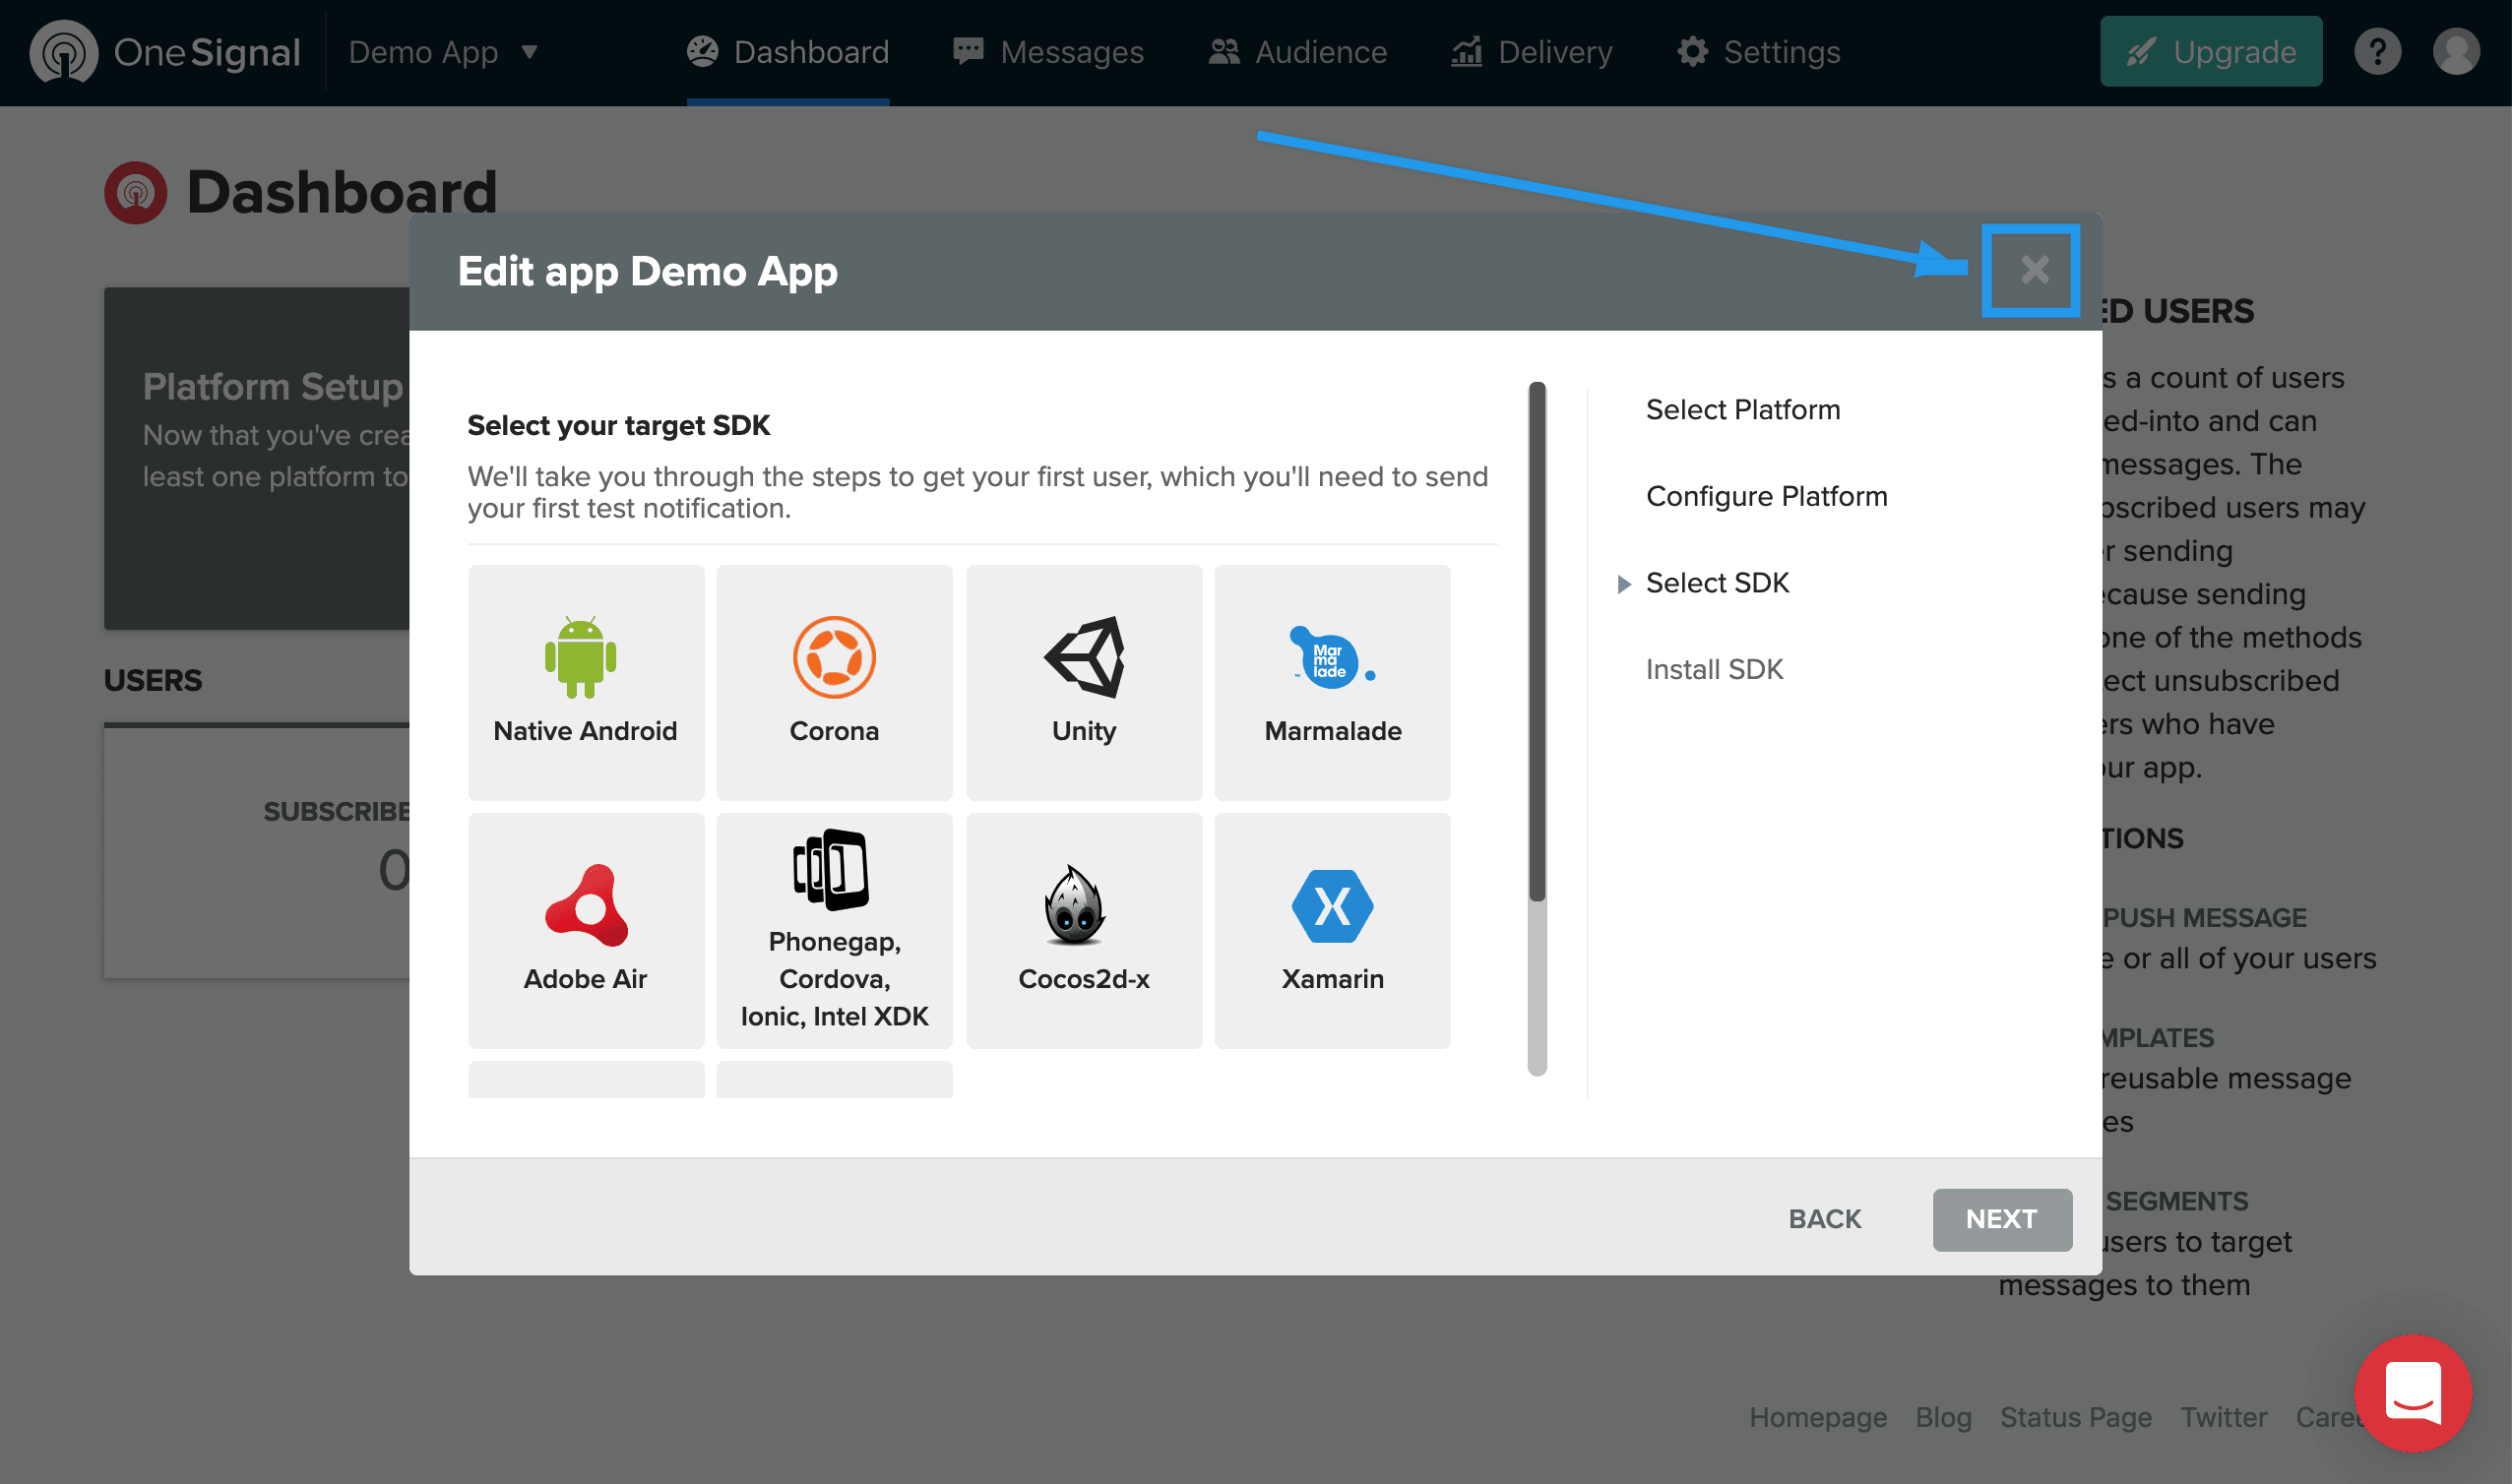Choose Adobe Air as target SDK
Screen dimensions: 2512x1484
coord(586,929)
